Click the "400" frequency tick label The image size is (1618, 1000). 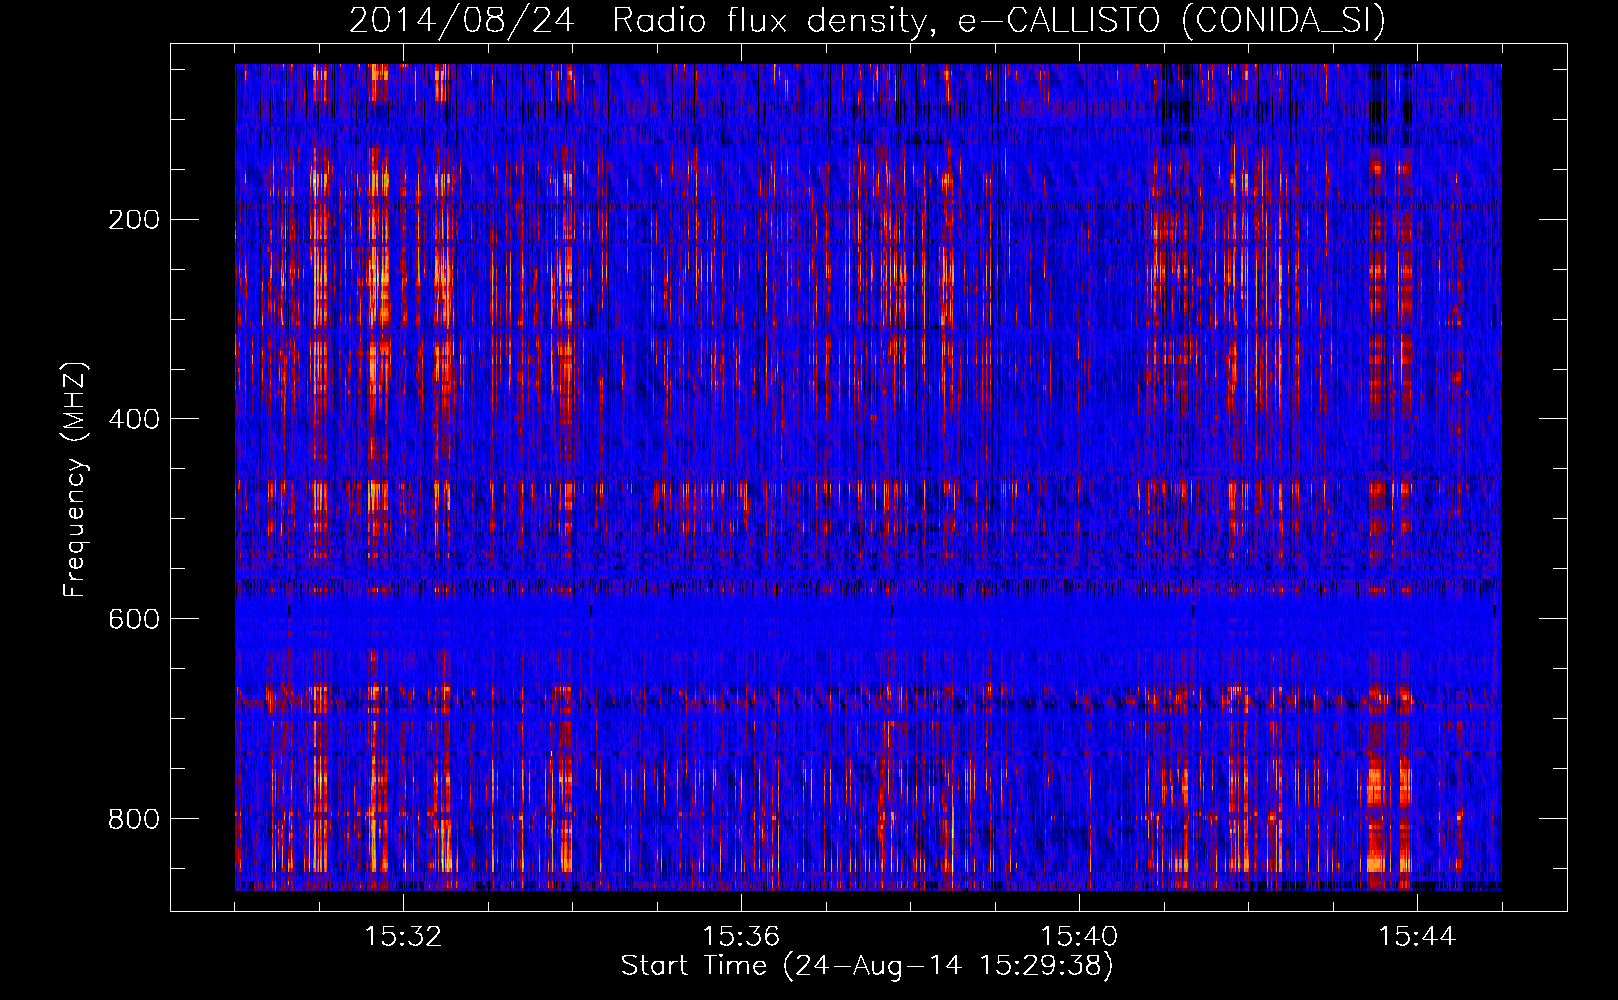click(x=133, y=419)
